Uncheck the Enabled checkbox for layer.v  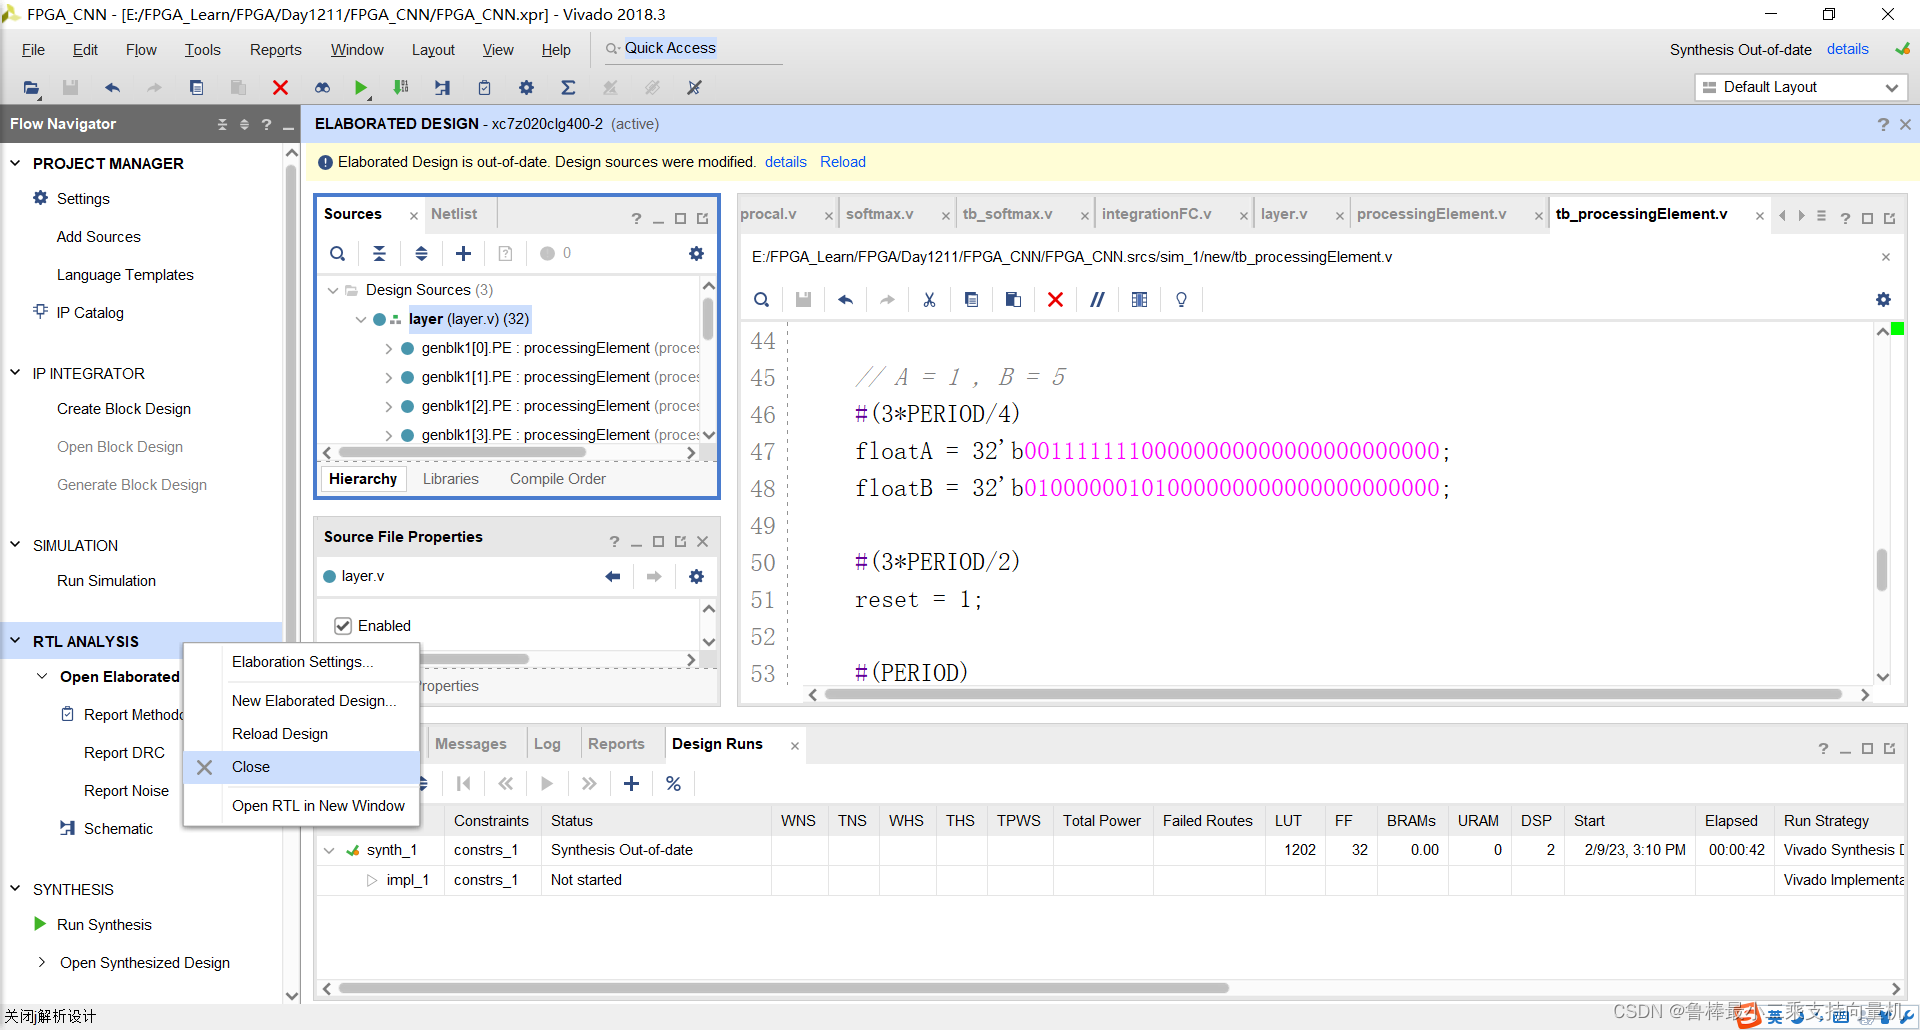[343, 626]
